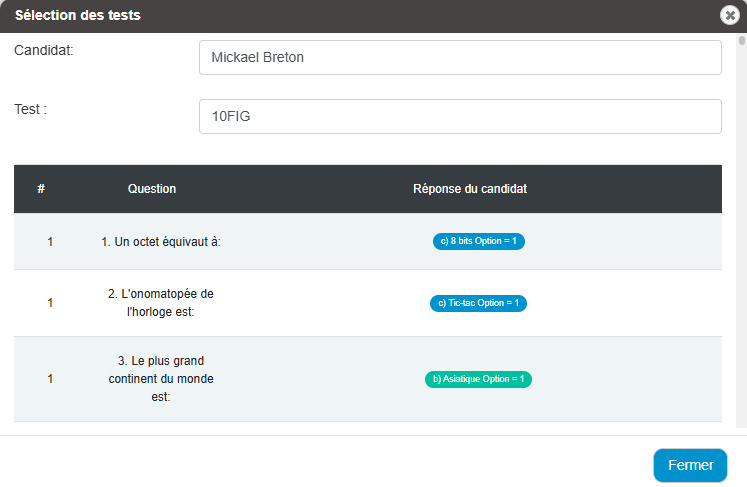747x487 pixels.
Task: Click the number cell in first question row
Action: 50,242
